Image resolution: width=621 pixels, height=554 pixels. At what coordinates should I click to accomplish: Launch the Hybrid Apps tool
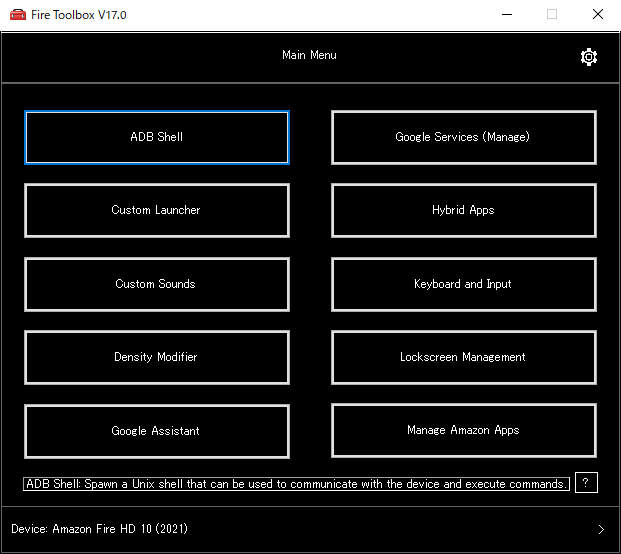(464, 210)
